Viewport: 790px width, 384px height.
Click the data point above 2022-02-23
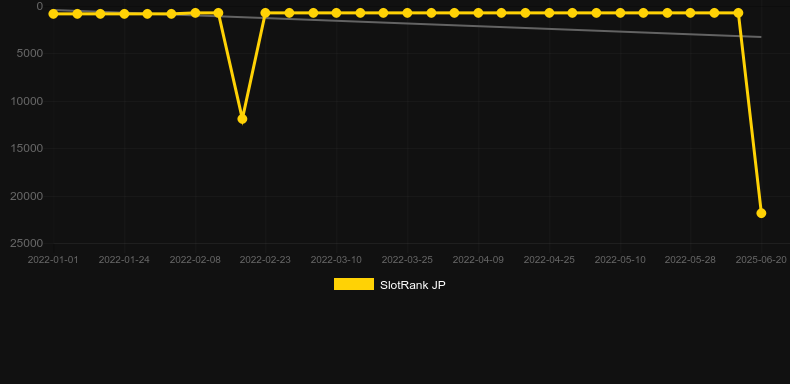pyautogui.click(x=266, y=13)
